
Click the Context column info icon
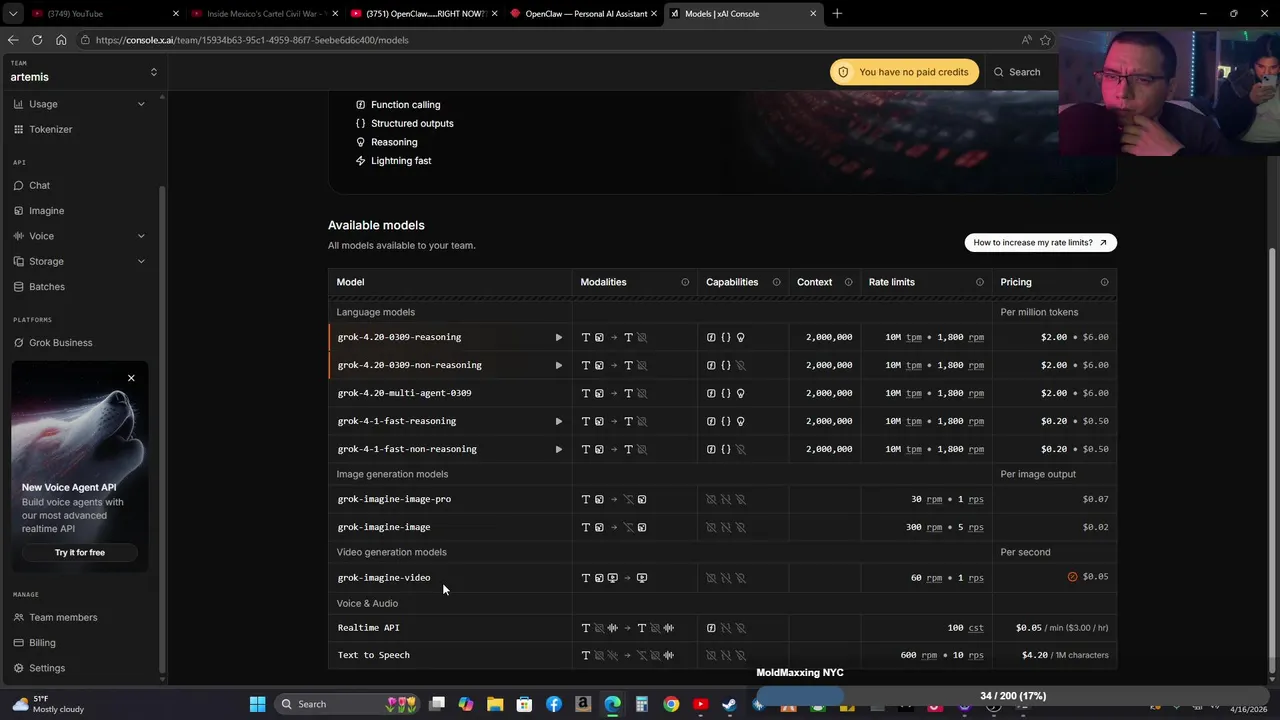848,282
